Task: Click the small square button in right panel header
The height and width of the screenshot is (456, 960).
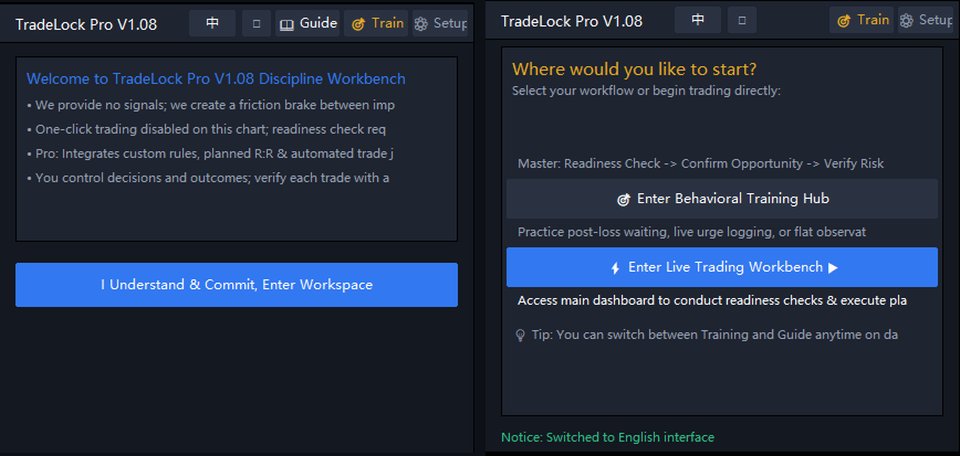Action: pyautogui.click(x=742, y=20)
